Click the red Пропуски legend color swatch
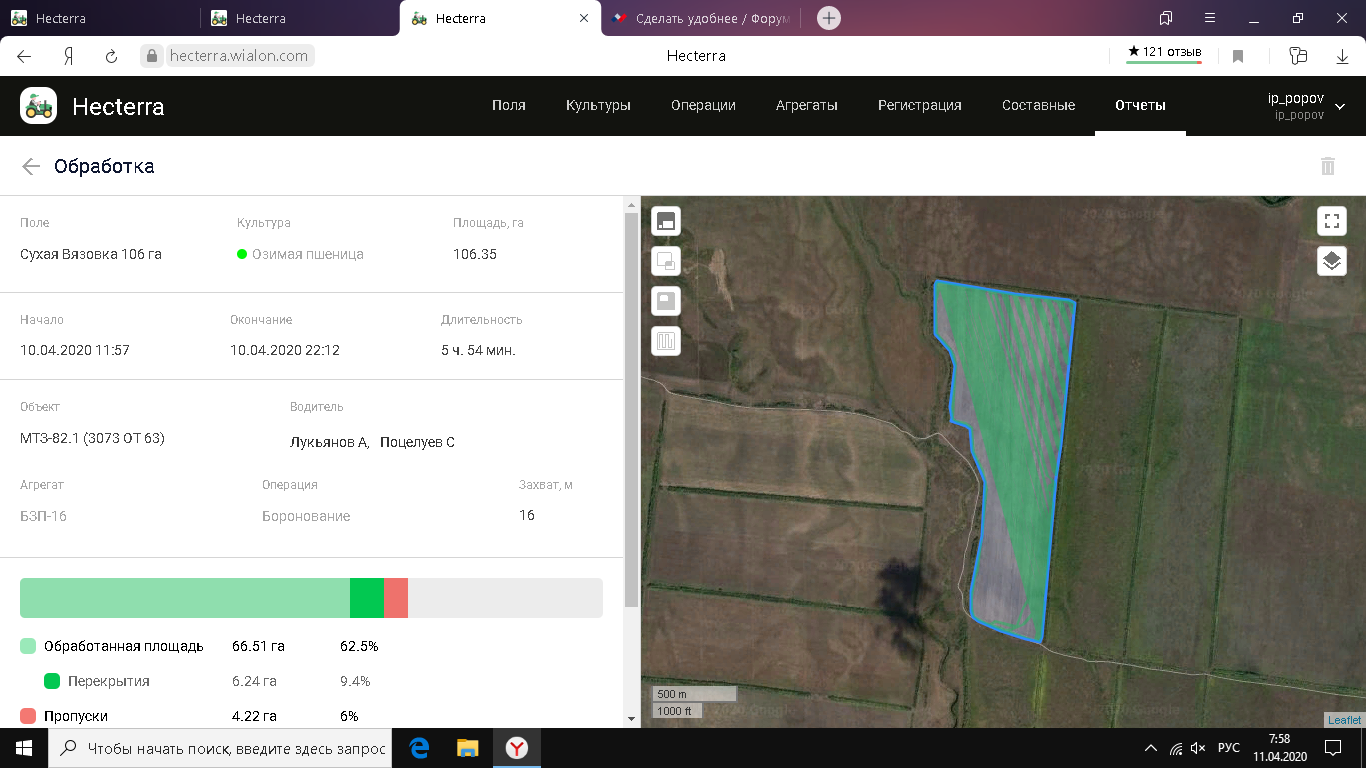Image resolution: width=1366 pixels, height=768 pixels. 28,716
